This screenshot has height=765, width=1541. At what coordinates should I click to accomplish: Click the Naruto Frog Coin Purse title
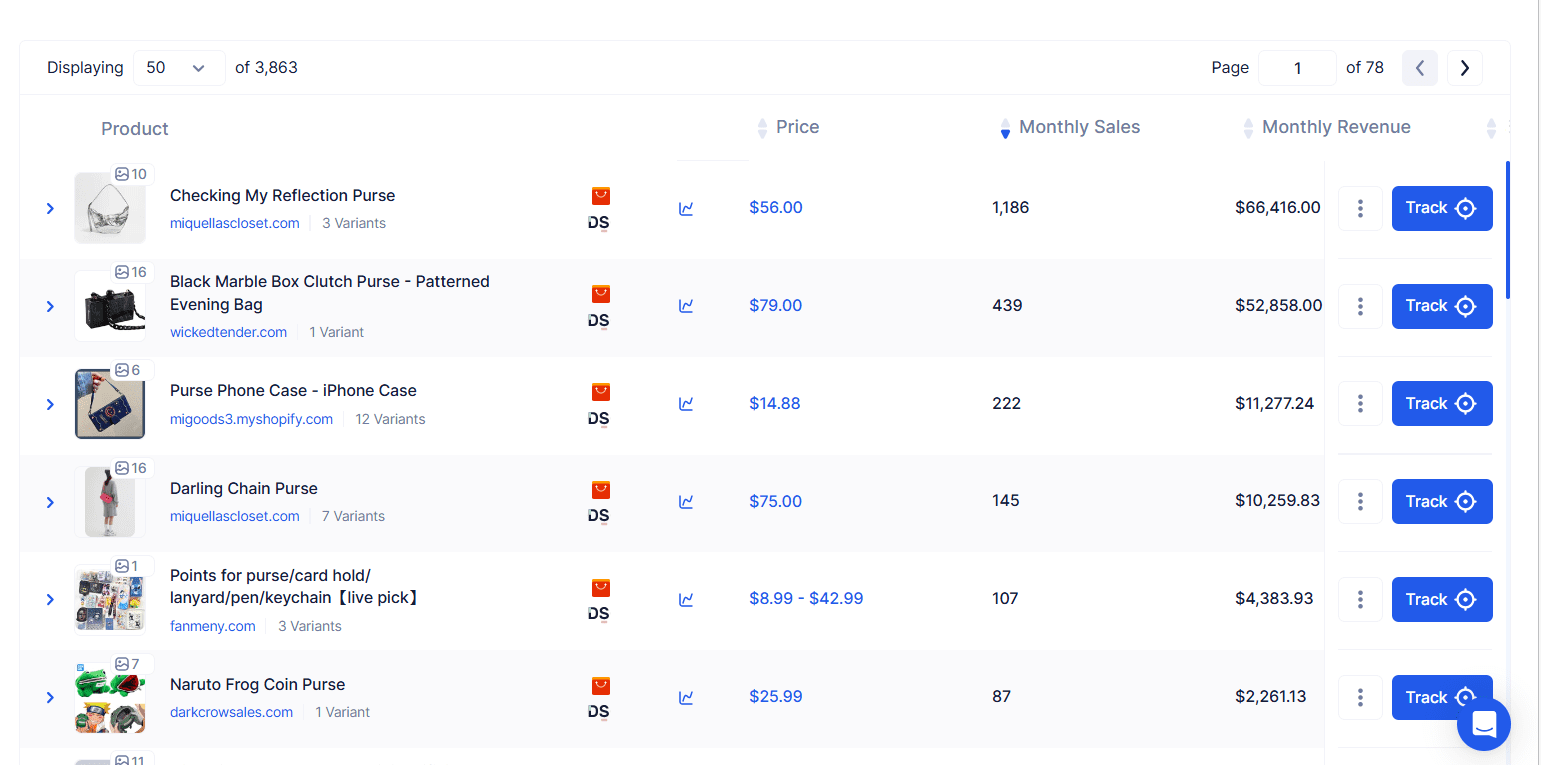[257, 685]
